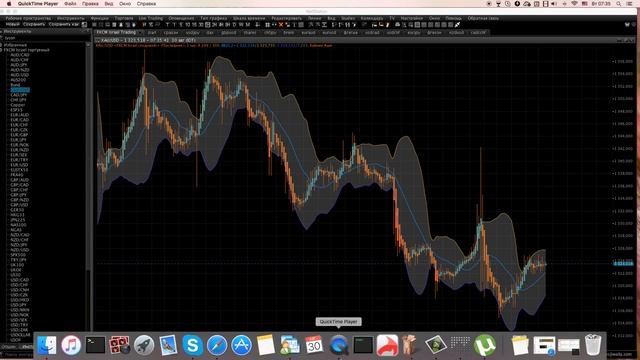Click the Сохранить как button
The image size is (640, 360).
pyautogui.click(x=64, y=24)
